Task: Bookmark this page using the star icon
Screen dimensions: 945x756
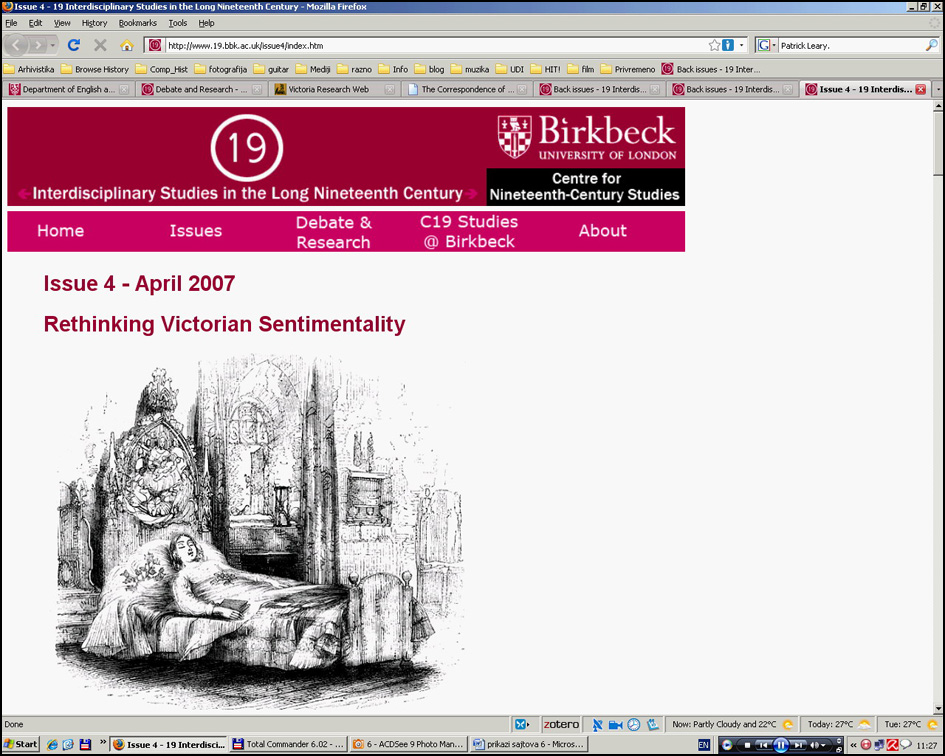Action: [x=714, y=45]
